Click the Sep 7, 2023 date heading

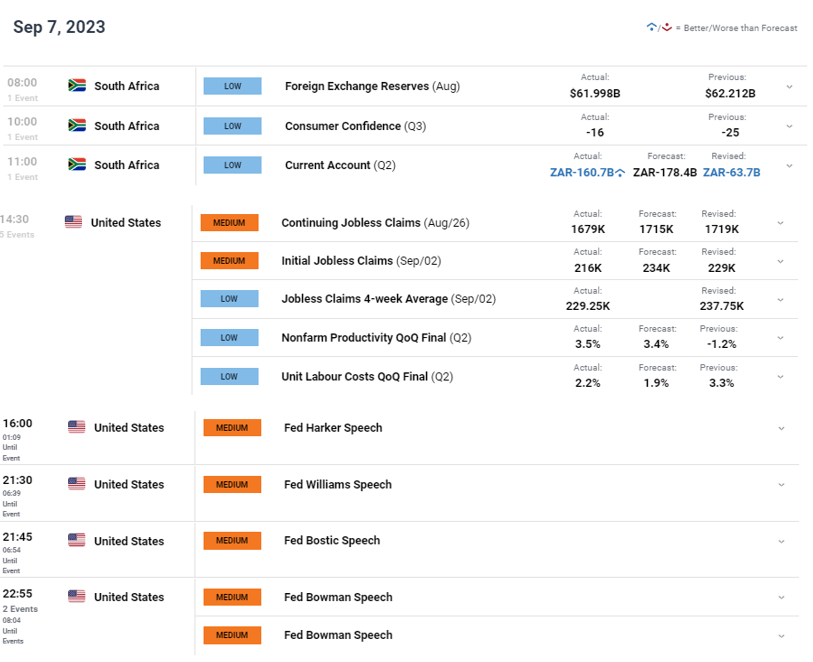click(x=59, y=27)
